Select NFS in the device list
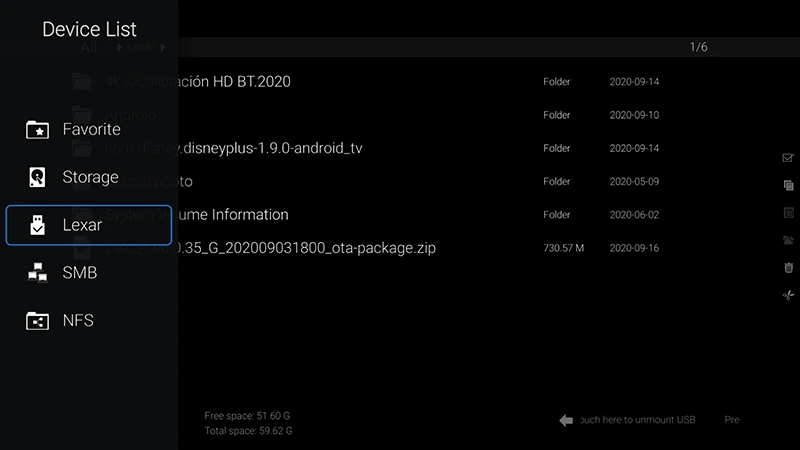Screen dimensions: 800x450 point(89,320)
